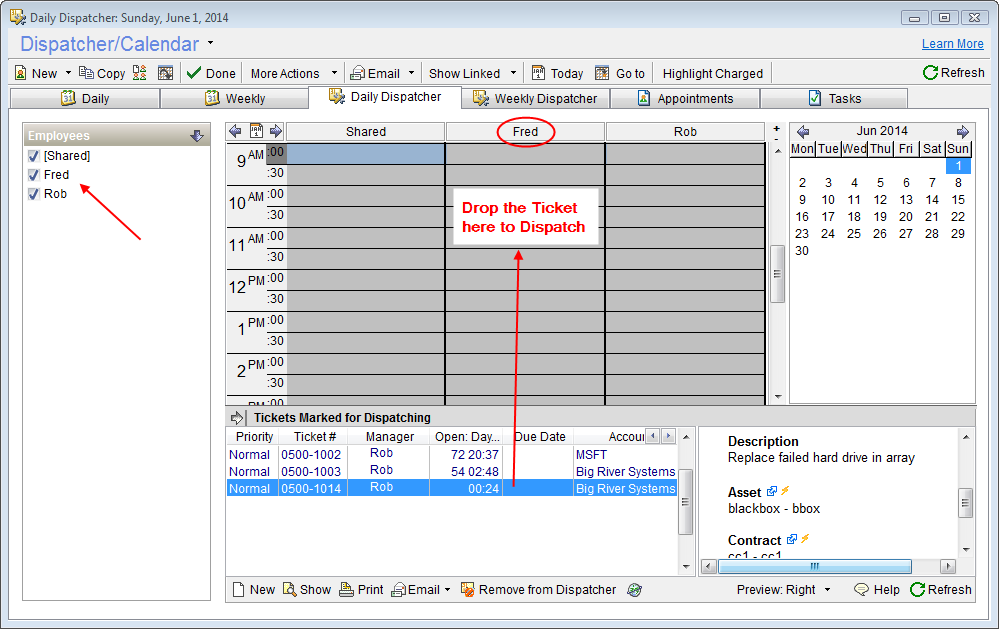Print the selected ticket

point(361,589)
